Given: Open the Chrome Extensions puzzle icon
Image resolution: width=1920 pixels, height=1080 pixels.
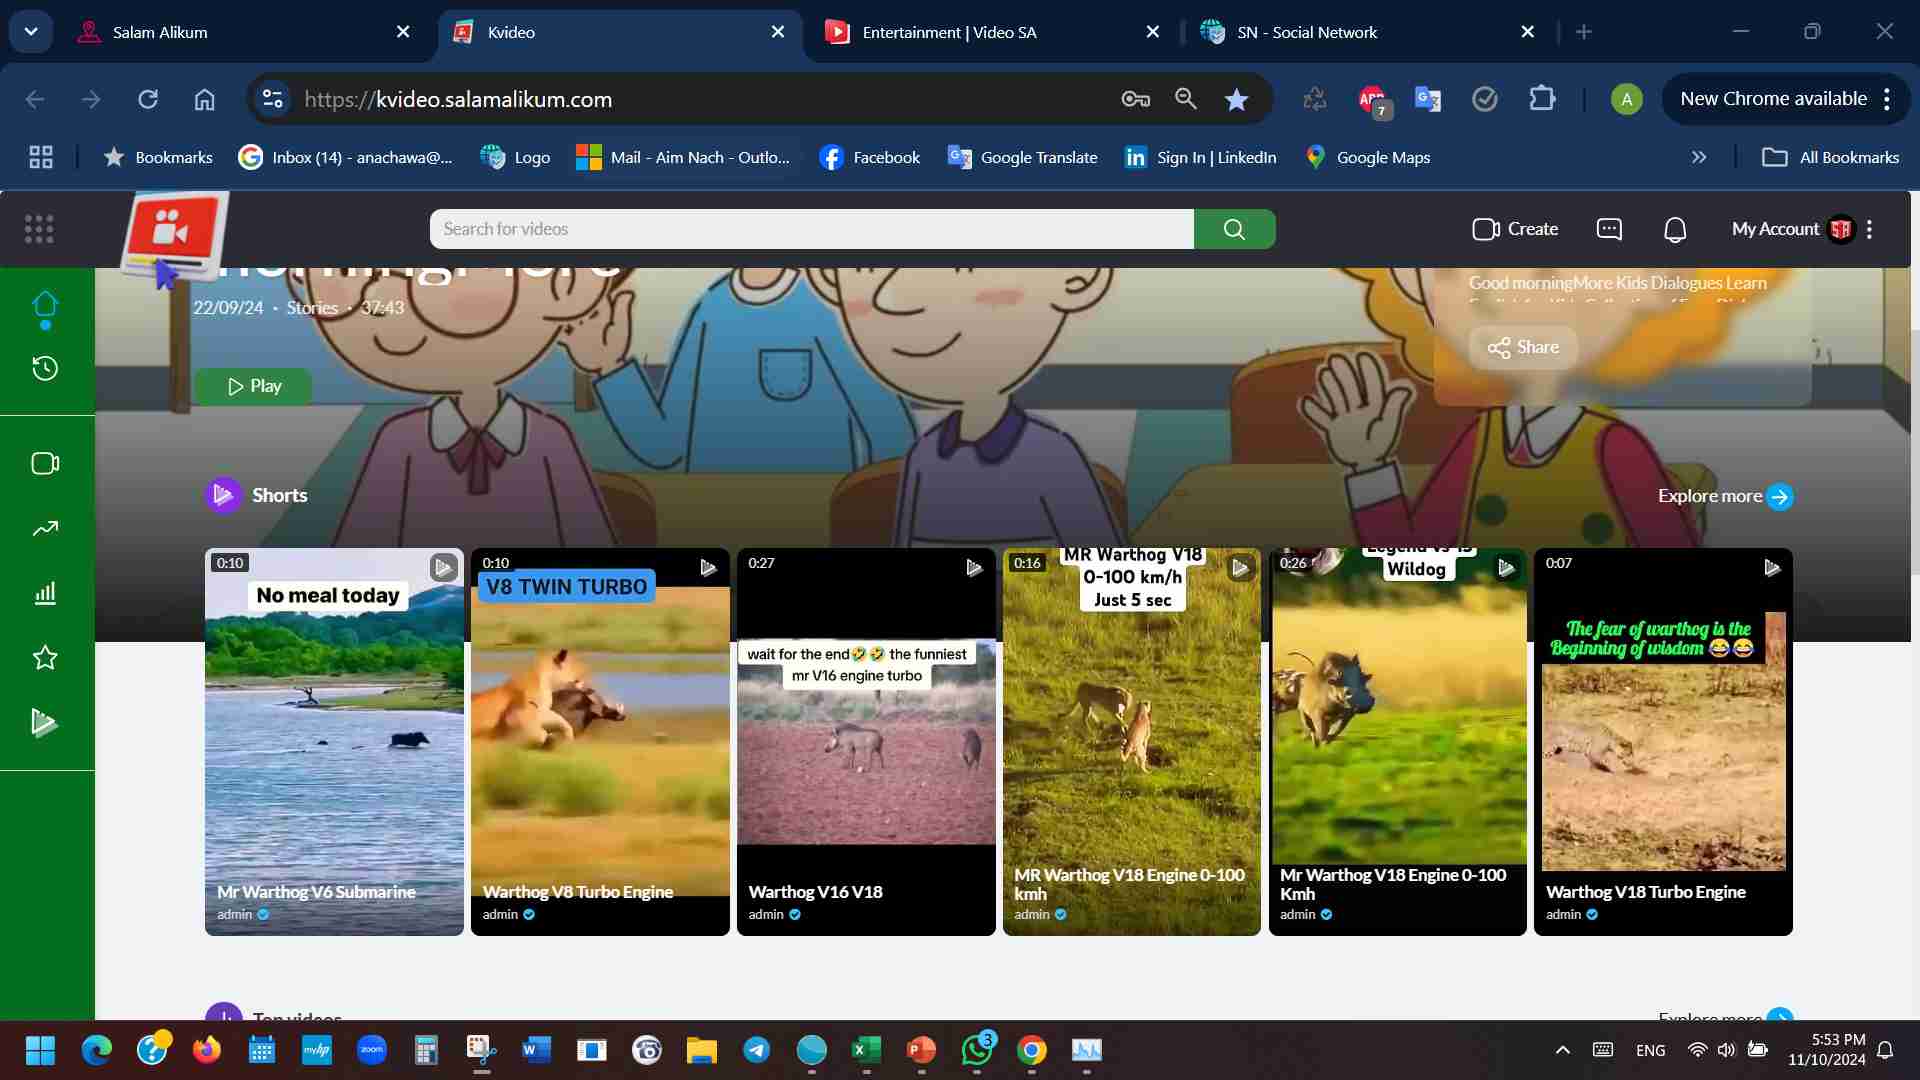Looking at the screenshot, I should coord(1542,99).
